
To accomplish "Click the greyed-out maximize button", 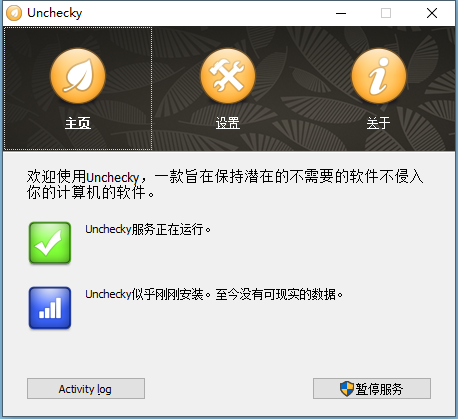I will (386, 13).
